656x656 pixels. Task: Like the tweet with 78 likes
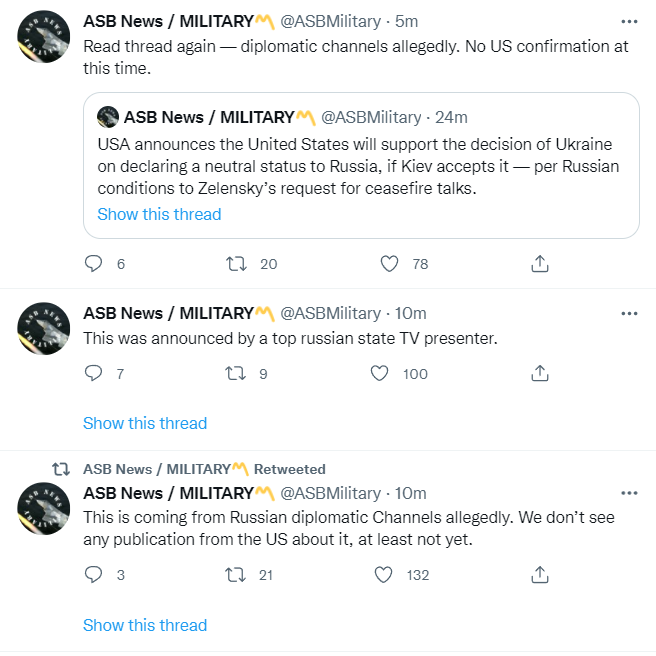click(x=390, y=264)
